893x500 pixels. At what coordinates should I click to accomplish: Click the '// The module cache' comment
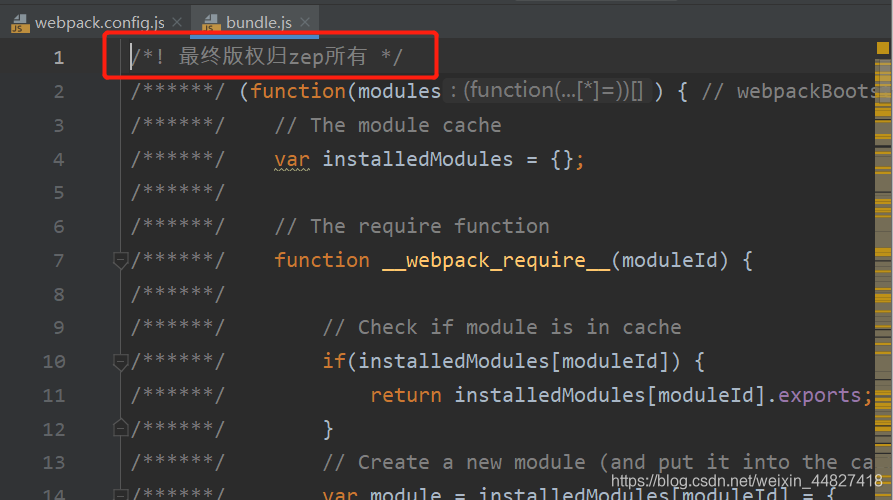(388, 125)
